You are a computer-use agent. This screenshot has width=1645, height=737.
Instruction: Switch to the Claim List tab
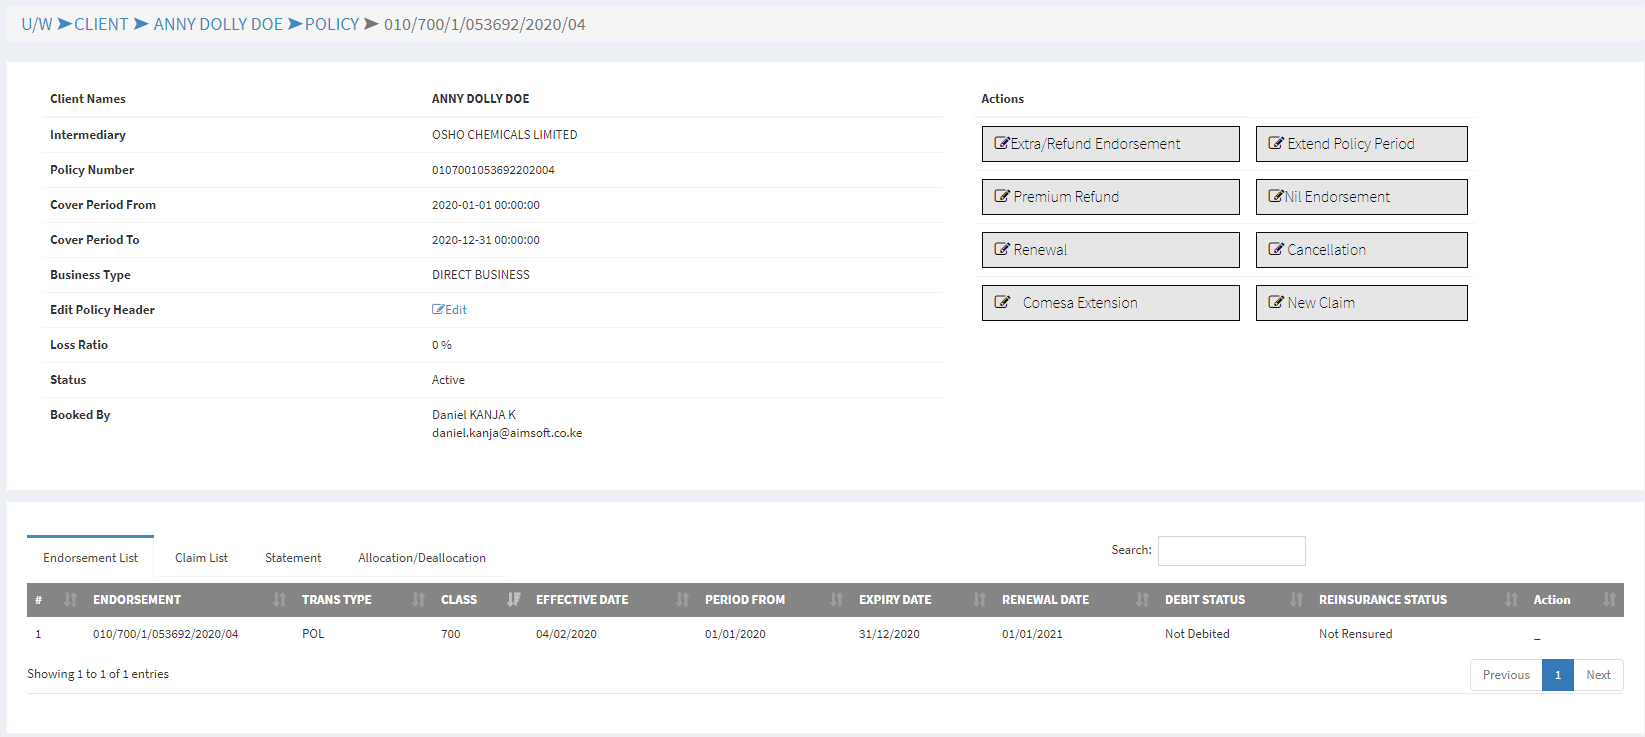click(201, 558)
